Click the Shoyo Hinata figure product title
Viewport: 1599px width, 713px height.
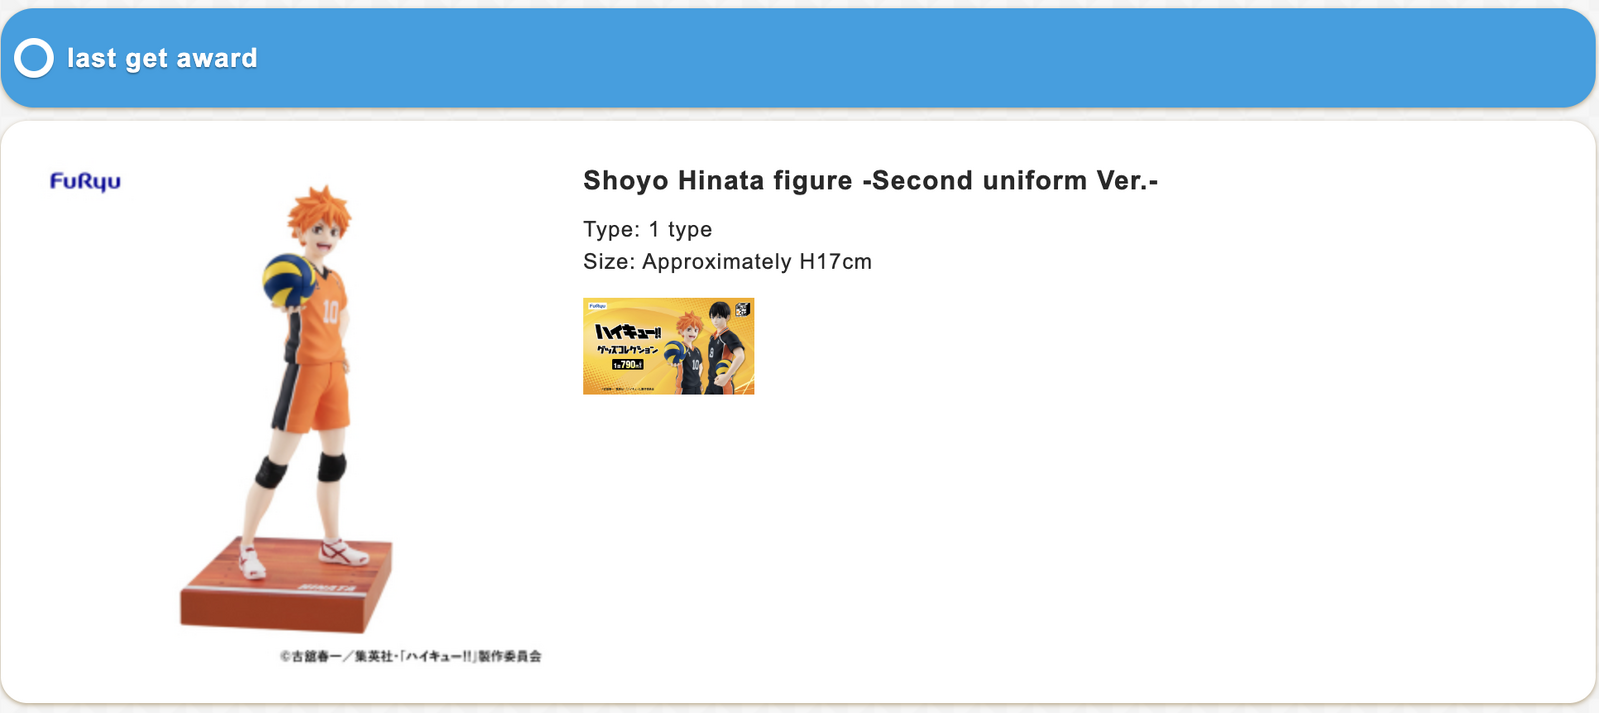click(870, 181)
